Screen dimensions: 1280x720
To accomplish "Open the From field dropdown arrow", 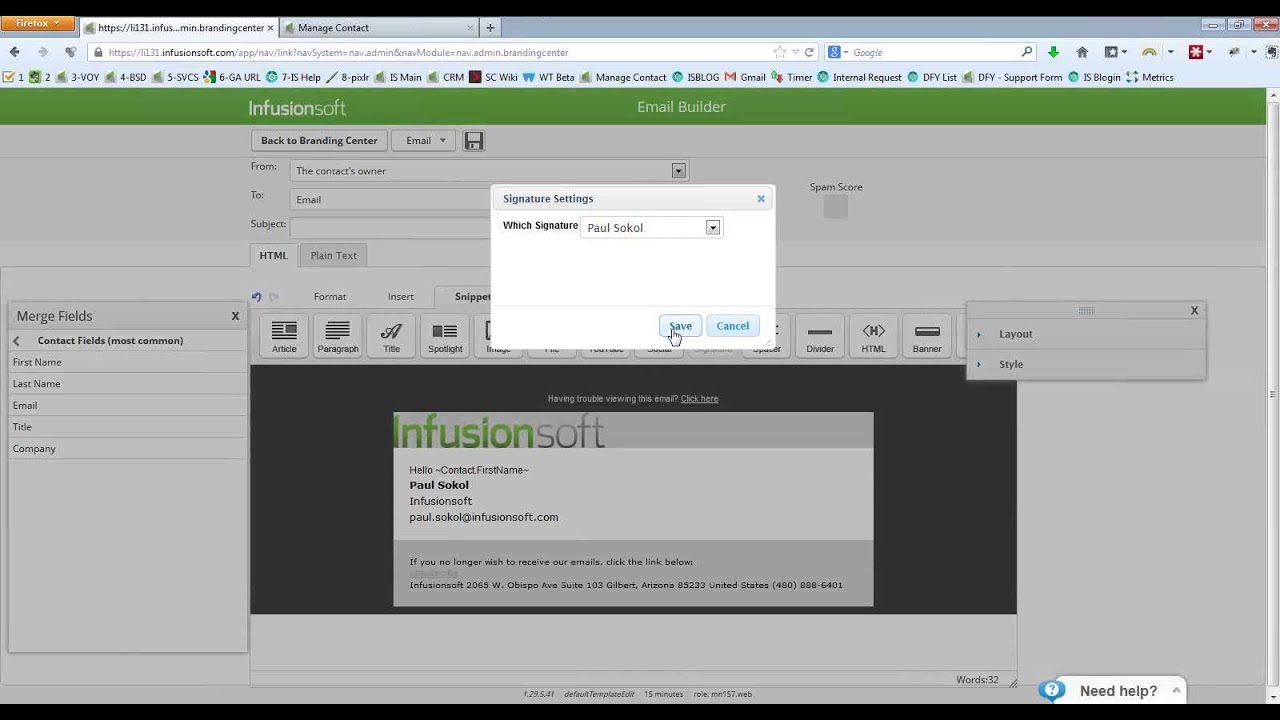I will 678,171.
